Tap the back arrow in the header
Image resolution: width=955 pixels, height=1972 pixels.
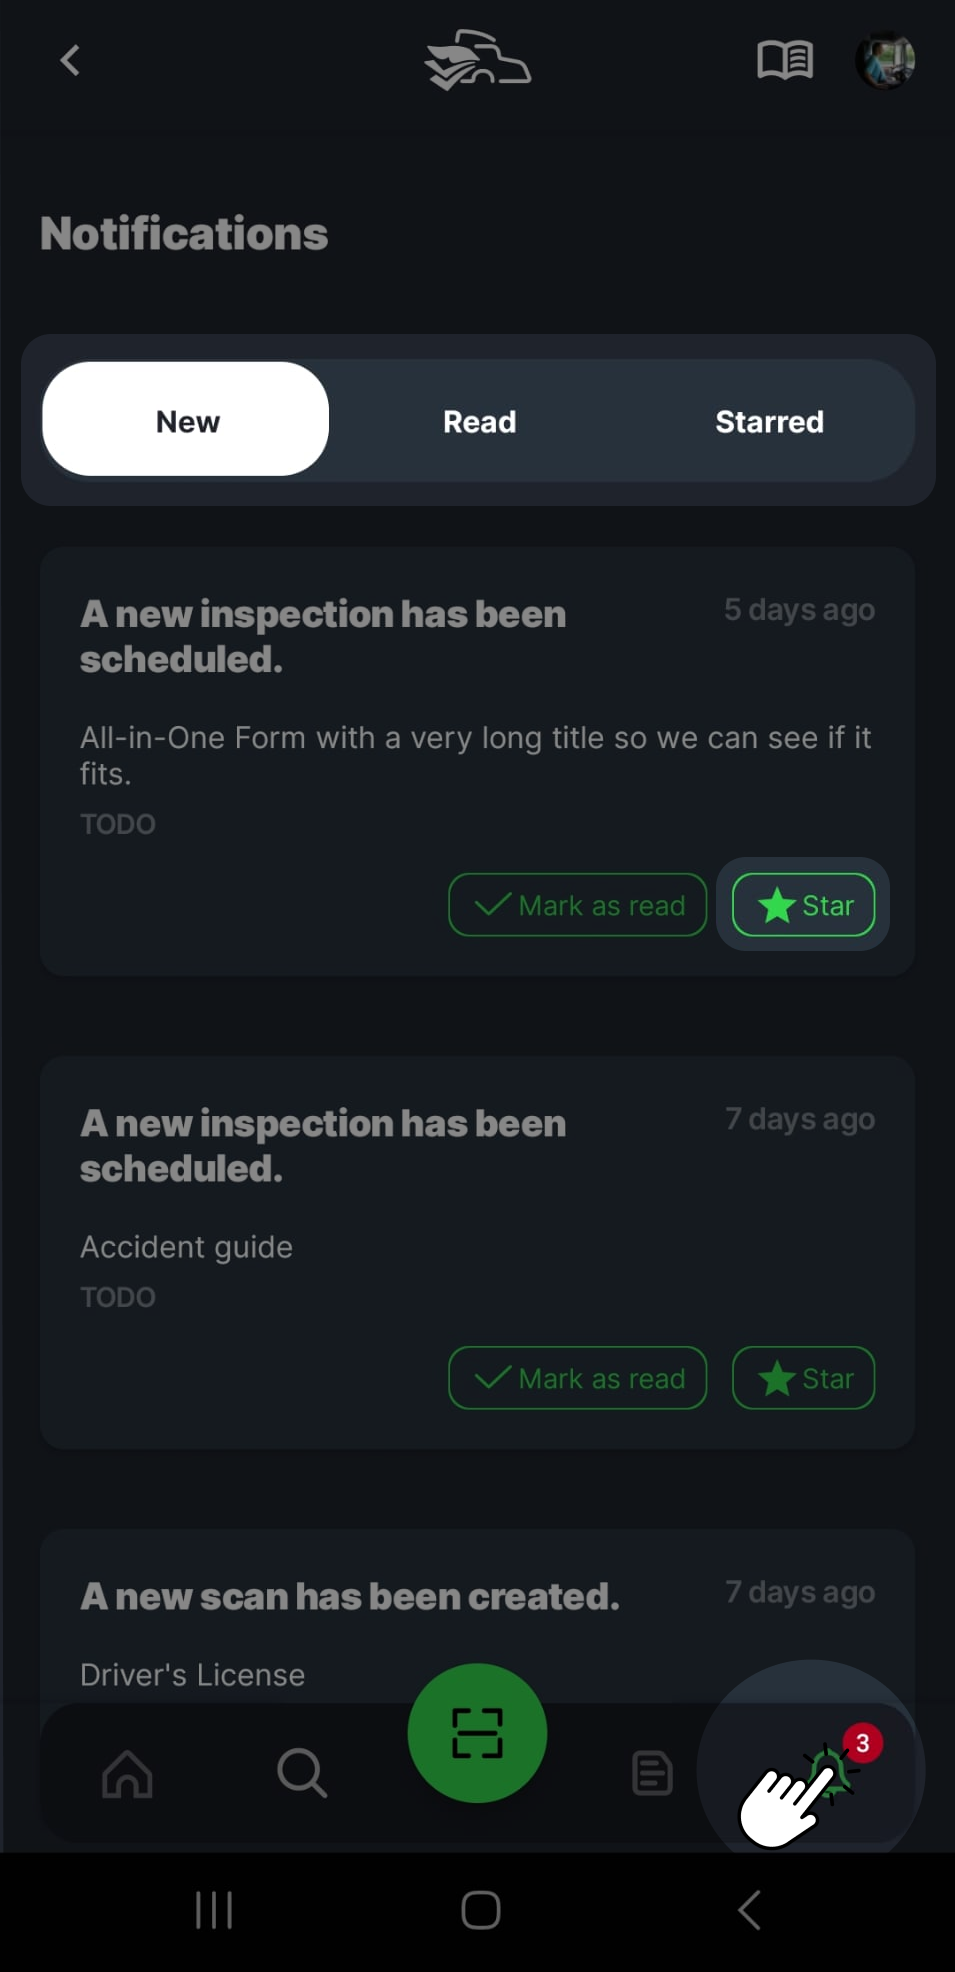tap(69, 60)
